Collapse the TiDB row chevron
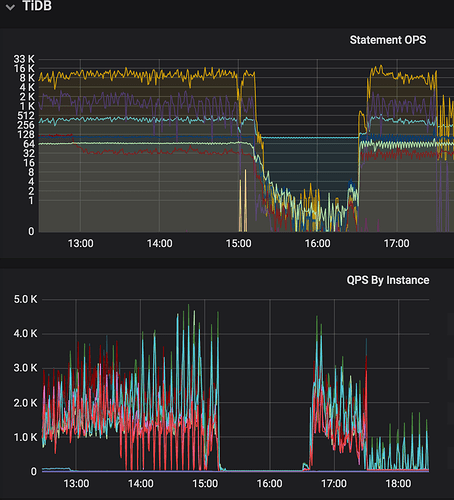The image size is (454, 500). (x=11, y=7)
